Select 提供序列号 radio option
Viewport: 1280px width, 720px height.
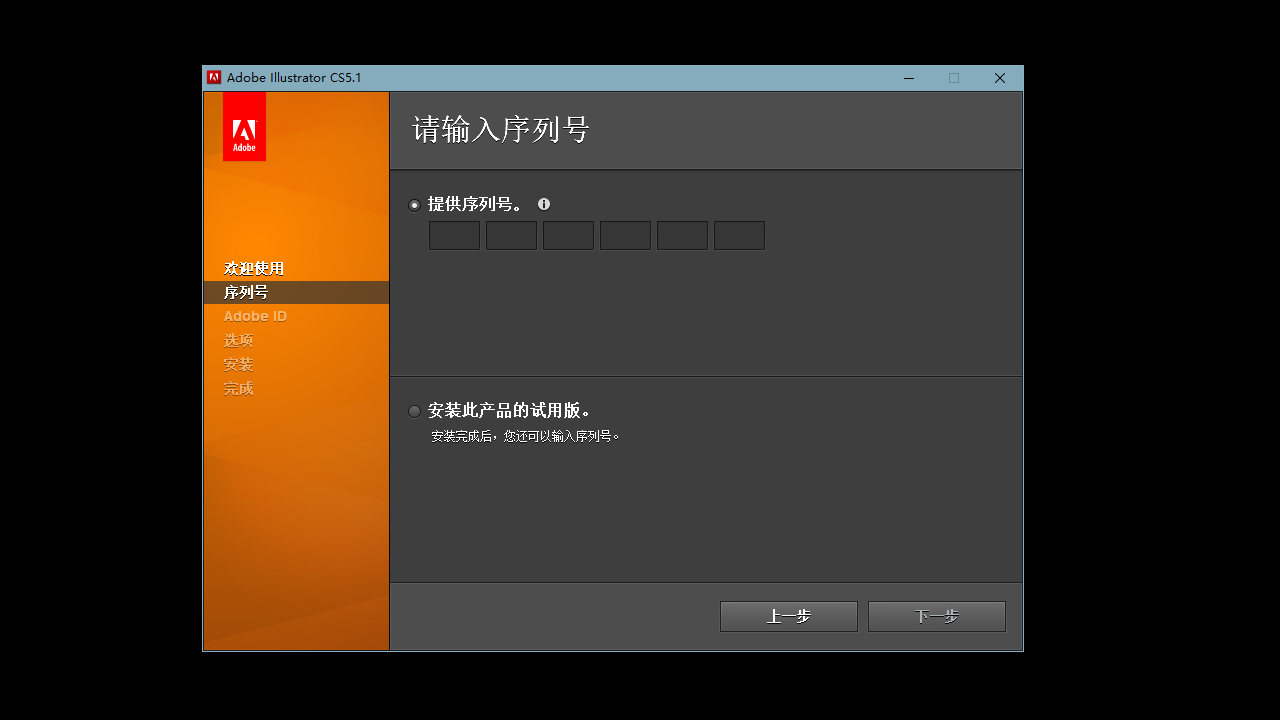click(x=414, y=204)
